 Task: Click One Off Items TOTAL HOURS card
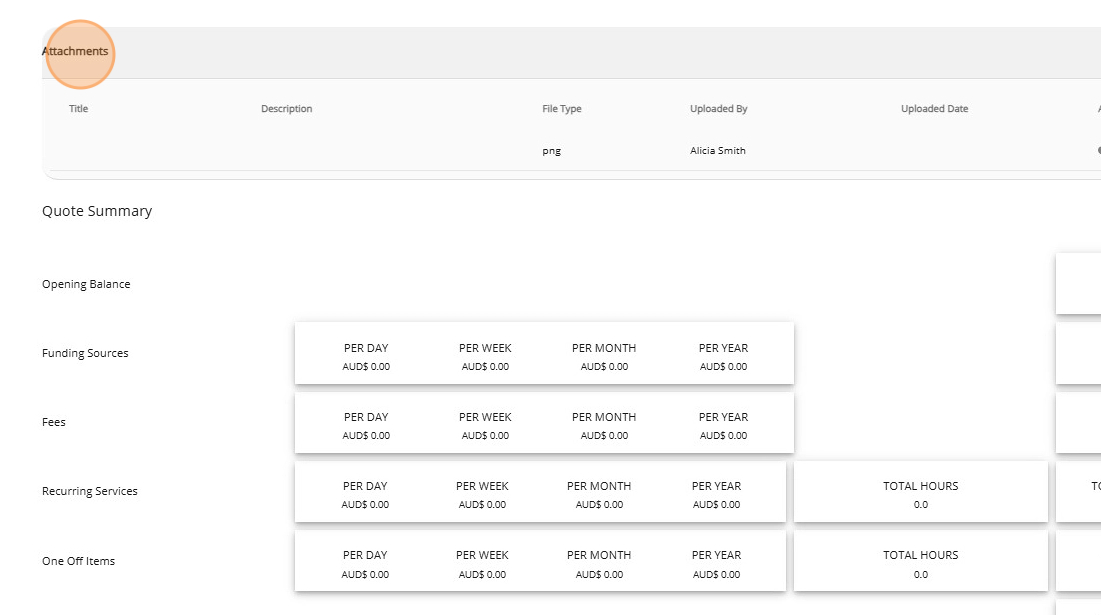tap(920, 561)
